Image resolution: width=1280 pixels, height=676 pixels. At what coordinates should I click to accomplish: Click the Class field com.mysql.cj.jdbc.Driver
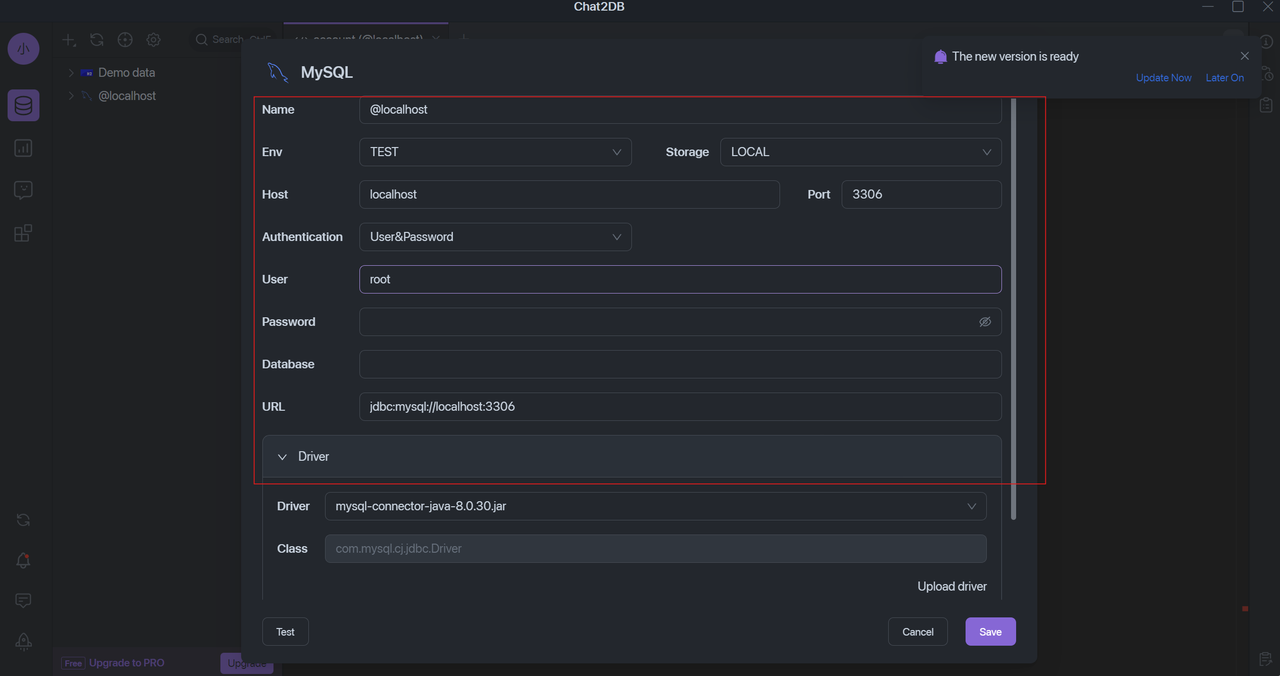655,548
